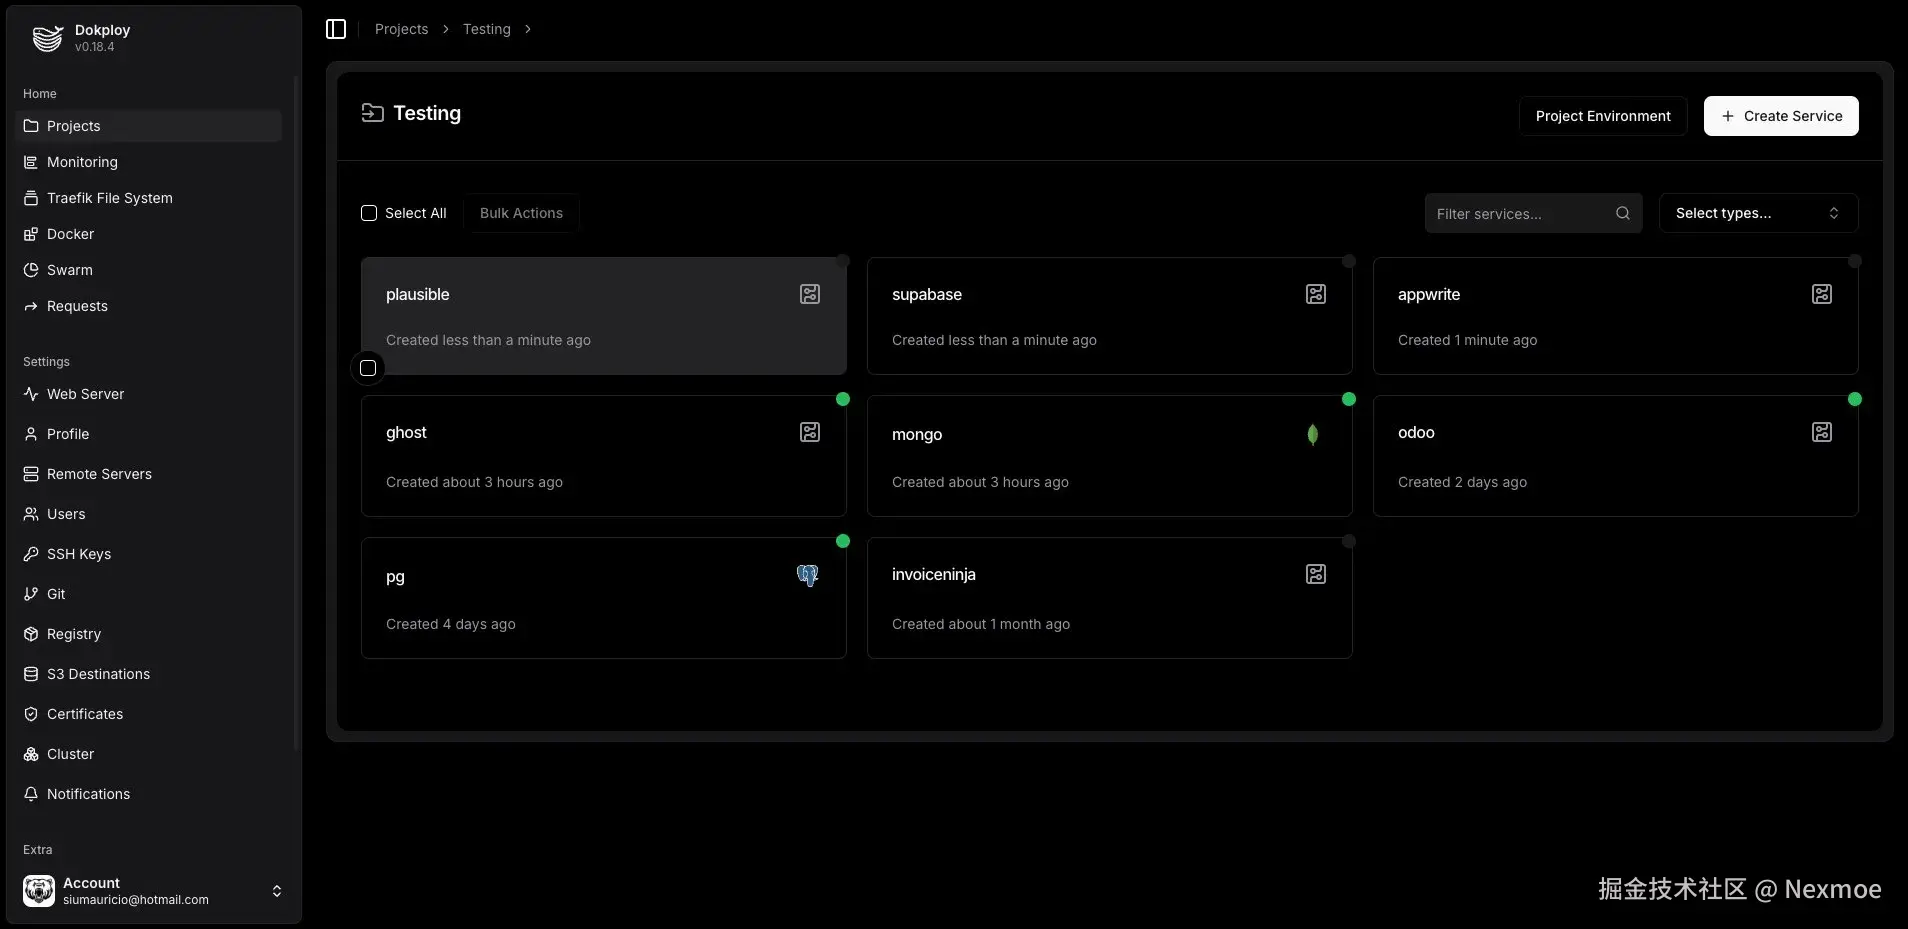Open the odoo service card
1908x929 pixels.
click(1615, 456)
